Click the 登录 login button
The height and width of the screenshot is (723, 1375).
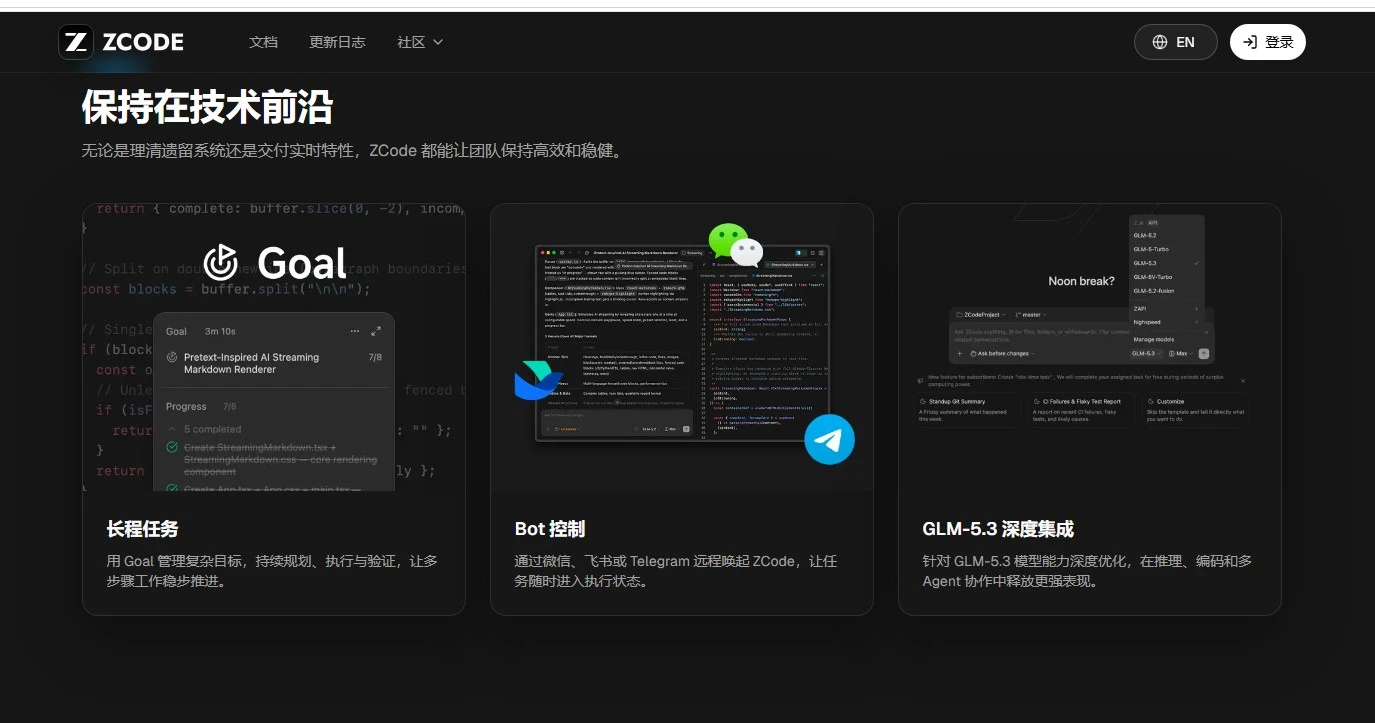(x=1268, y=42)
